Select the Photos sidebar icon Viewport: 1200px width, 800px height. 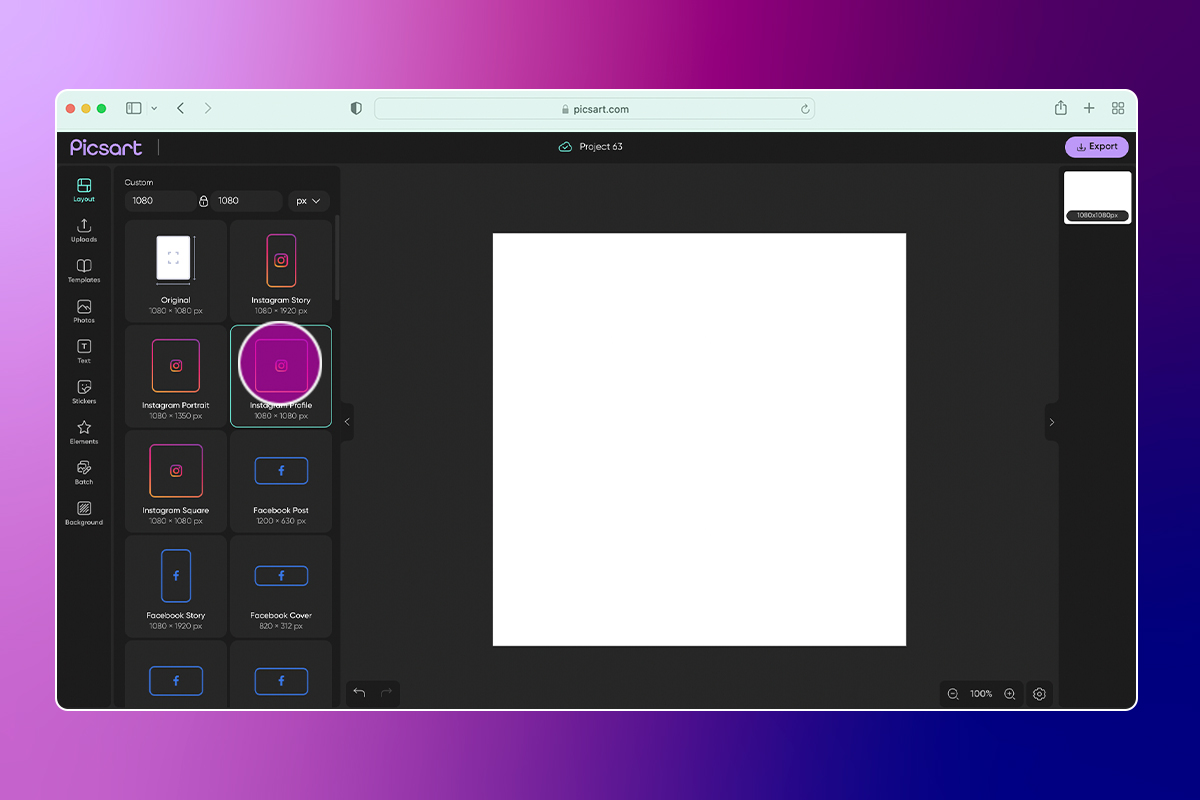pyautogui.click(x=84, y=311)
